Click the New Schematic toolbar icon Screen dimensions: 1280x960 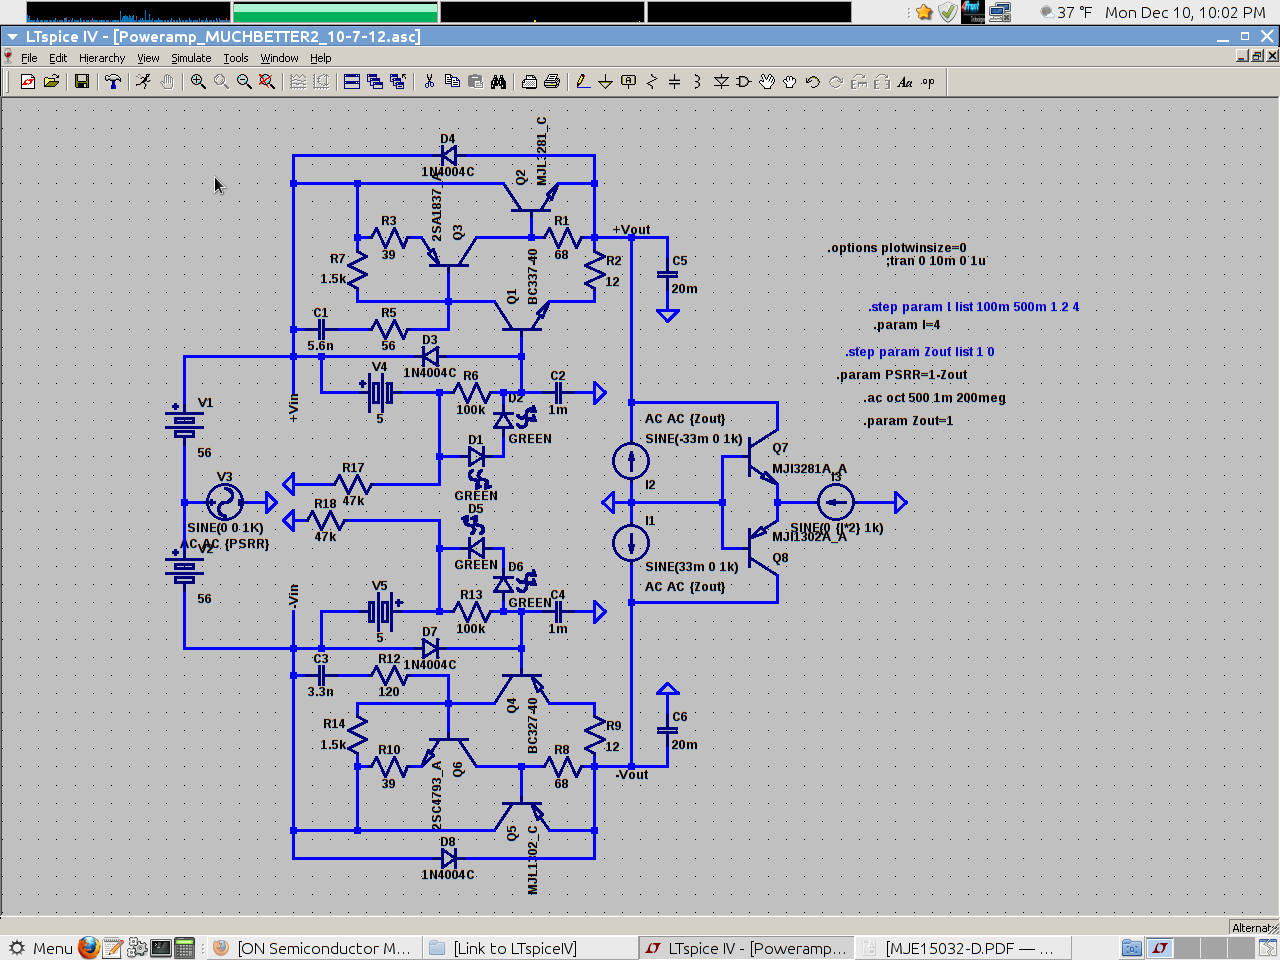pos(28,82)
